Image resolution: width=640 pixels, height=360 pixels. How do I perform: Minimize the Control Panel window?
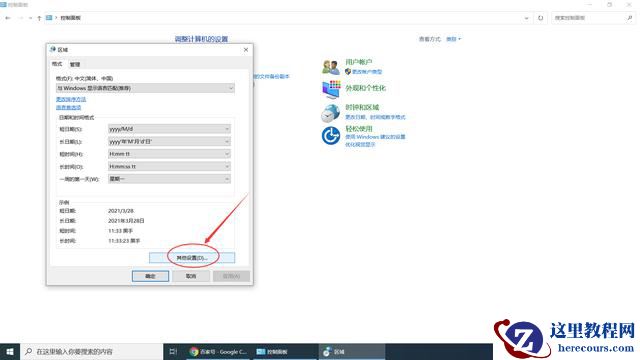tap(589, 4)
